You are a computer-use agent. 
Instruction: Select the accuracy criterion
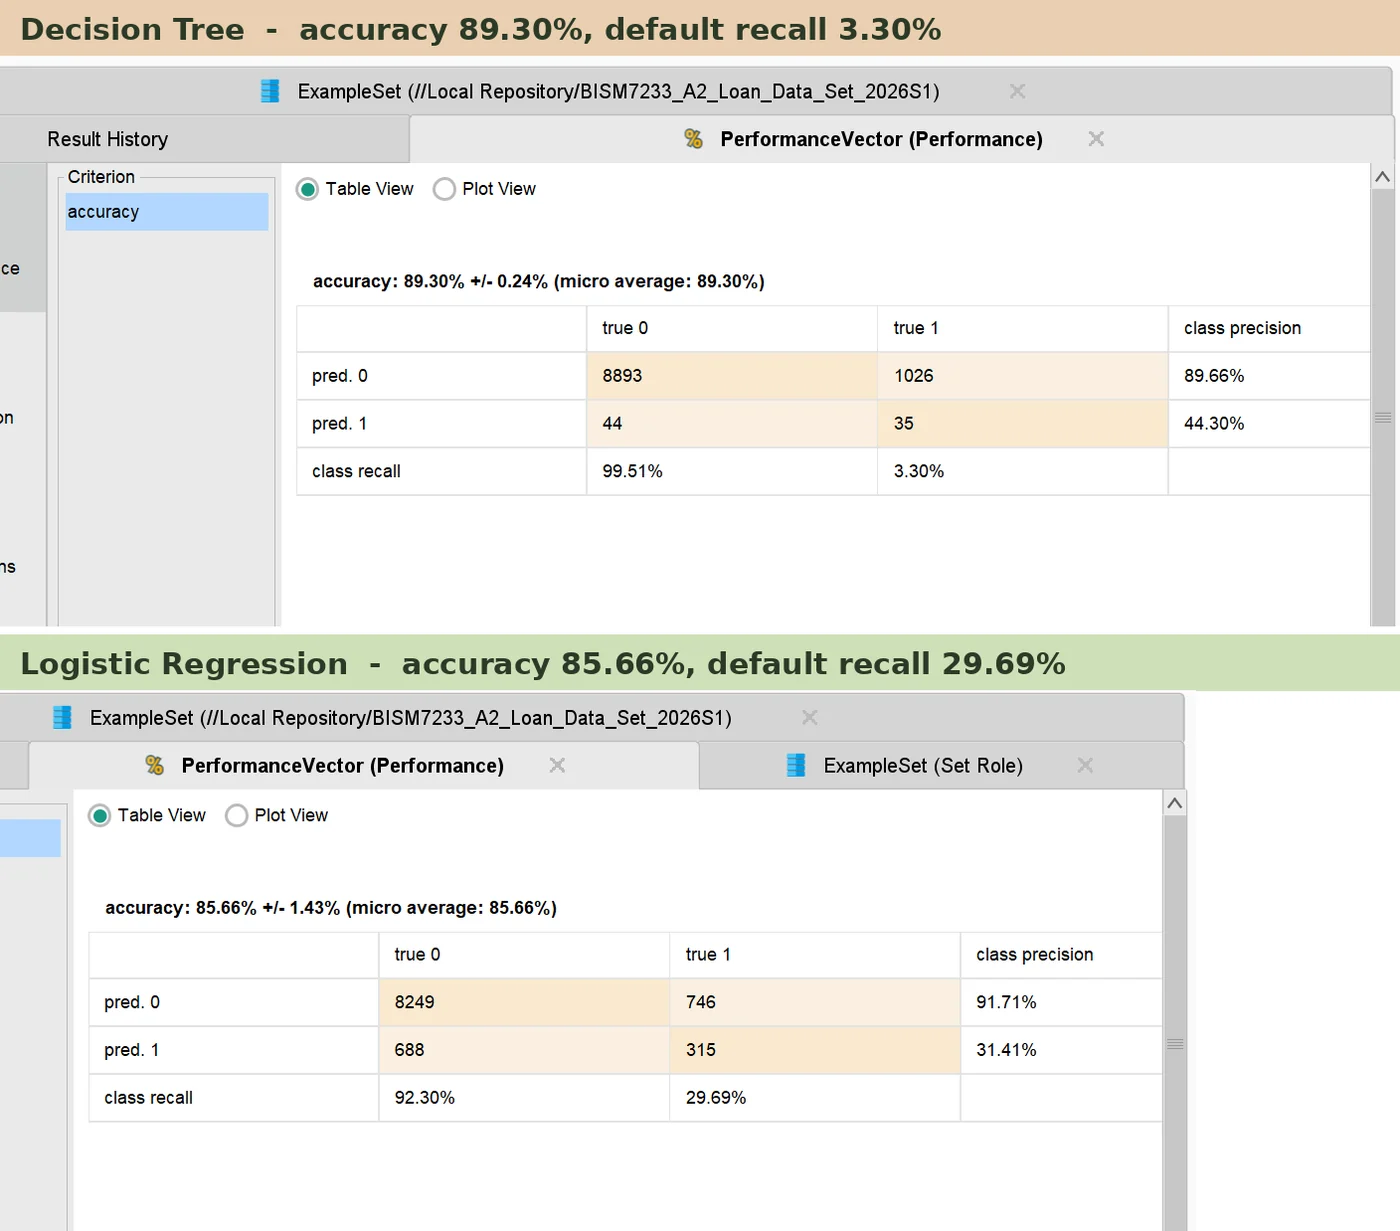[167, 212]
